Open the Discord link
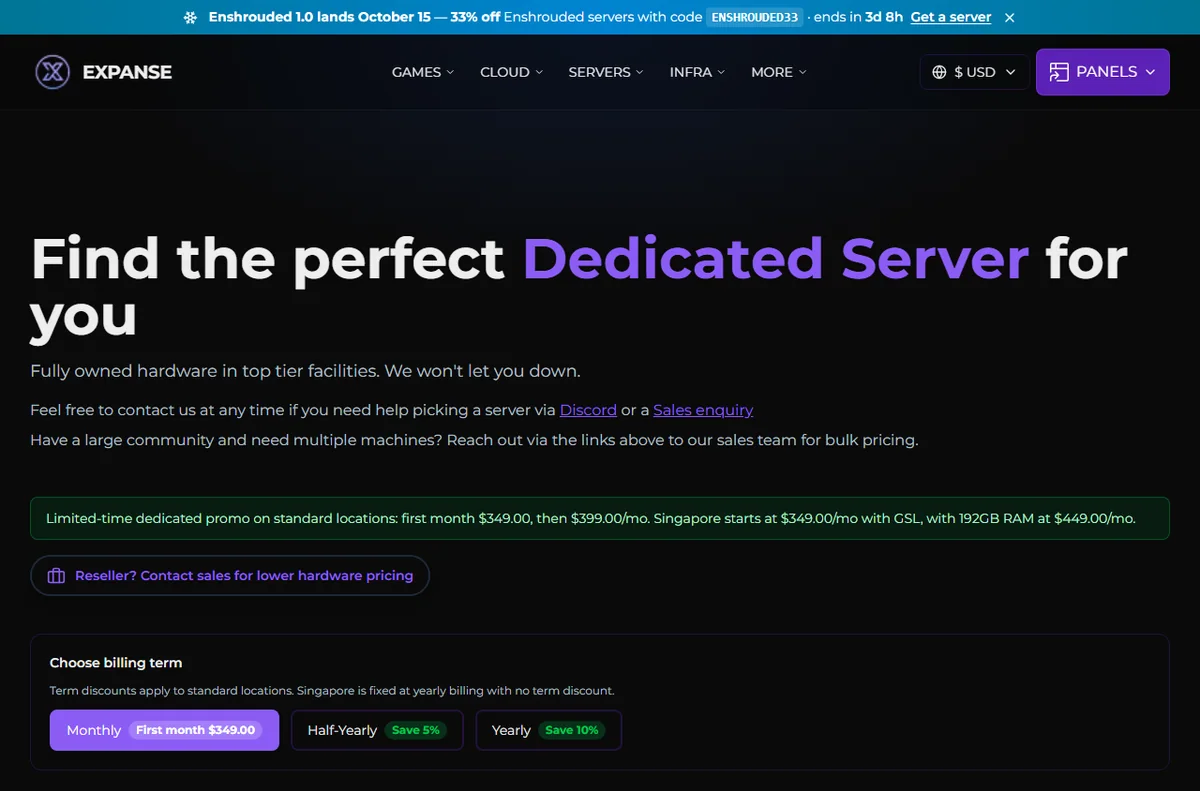Screen dimensions: 1200x791 coord(588,410)
